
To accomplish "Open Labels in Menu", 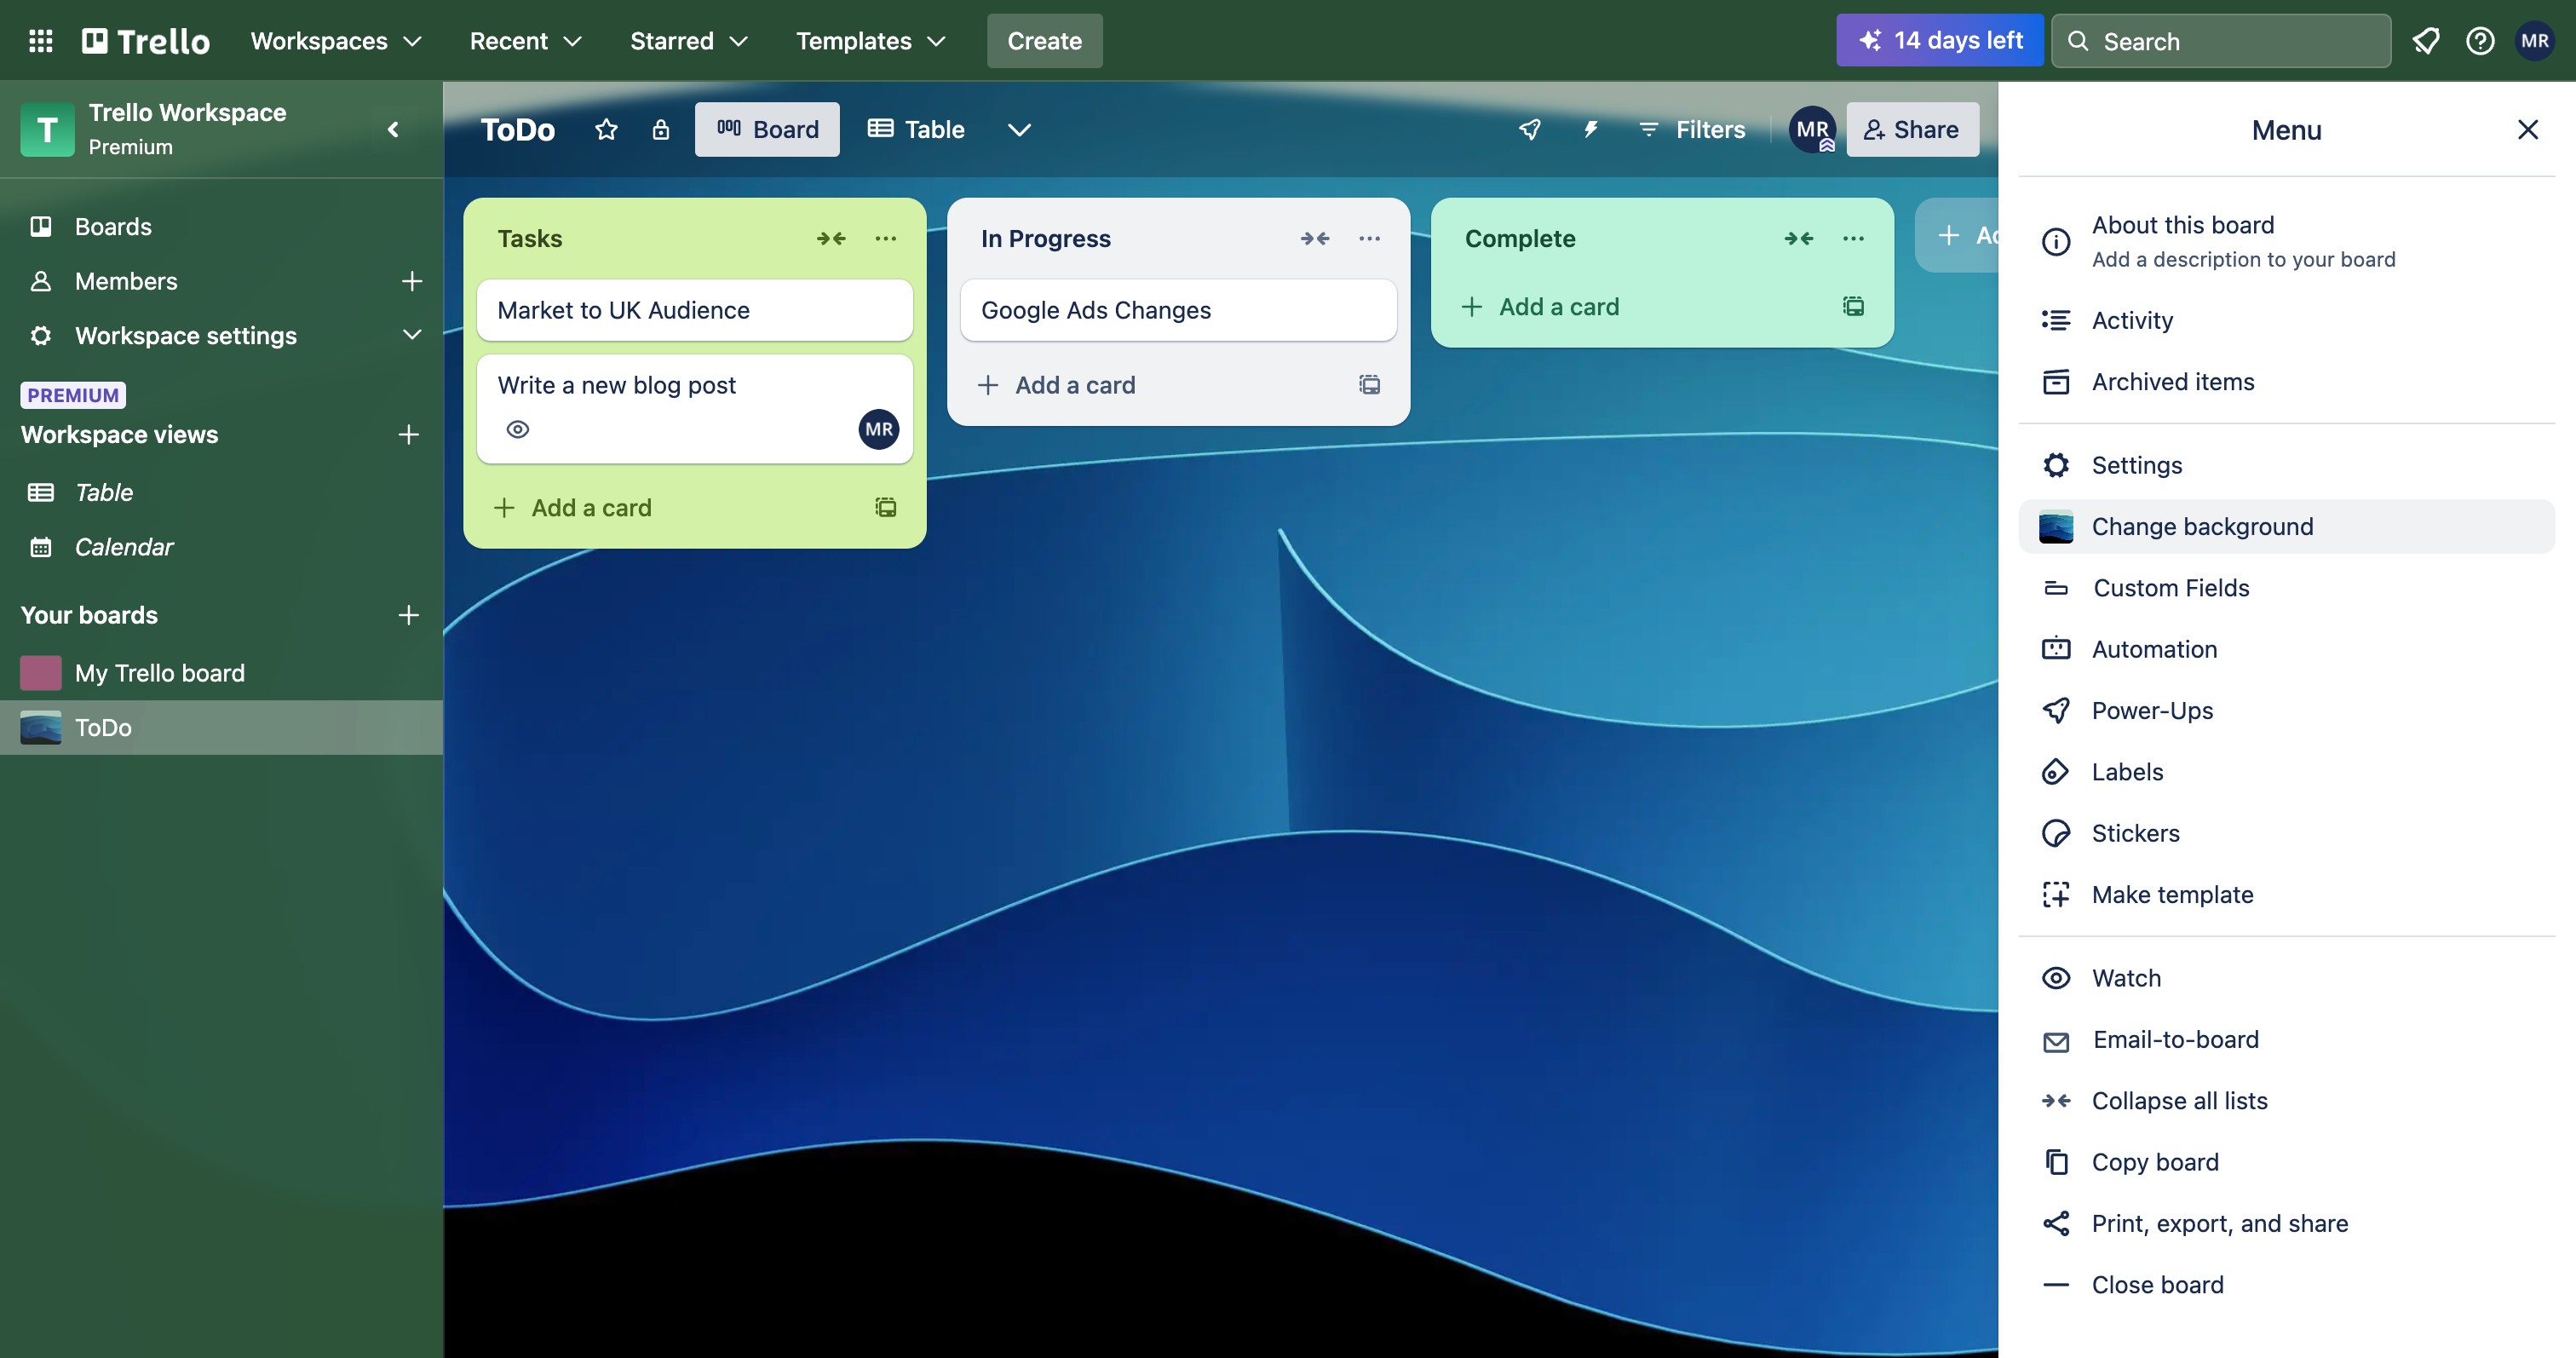I will [2286, 771].
